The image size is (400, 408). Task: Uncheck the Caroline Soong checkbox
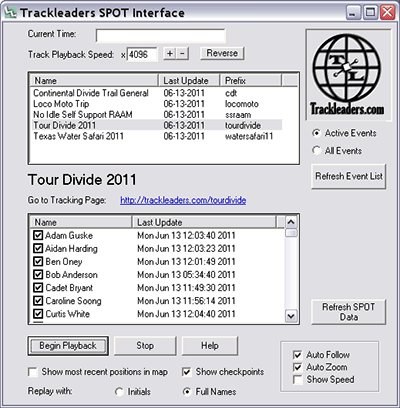(x=38, y=301)
